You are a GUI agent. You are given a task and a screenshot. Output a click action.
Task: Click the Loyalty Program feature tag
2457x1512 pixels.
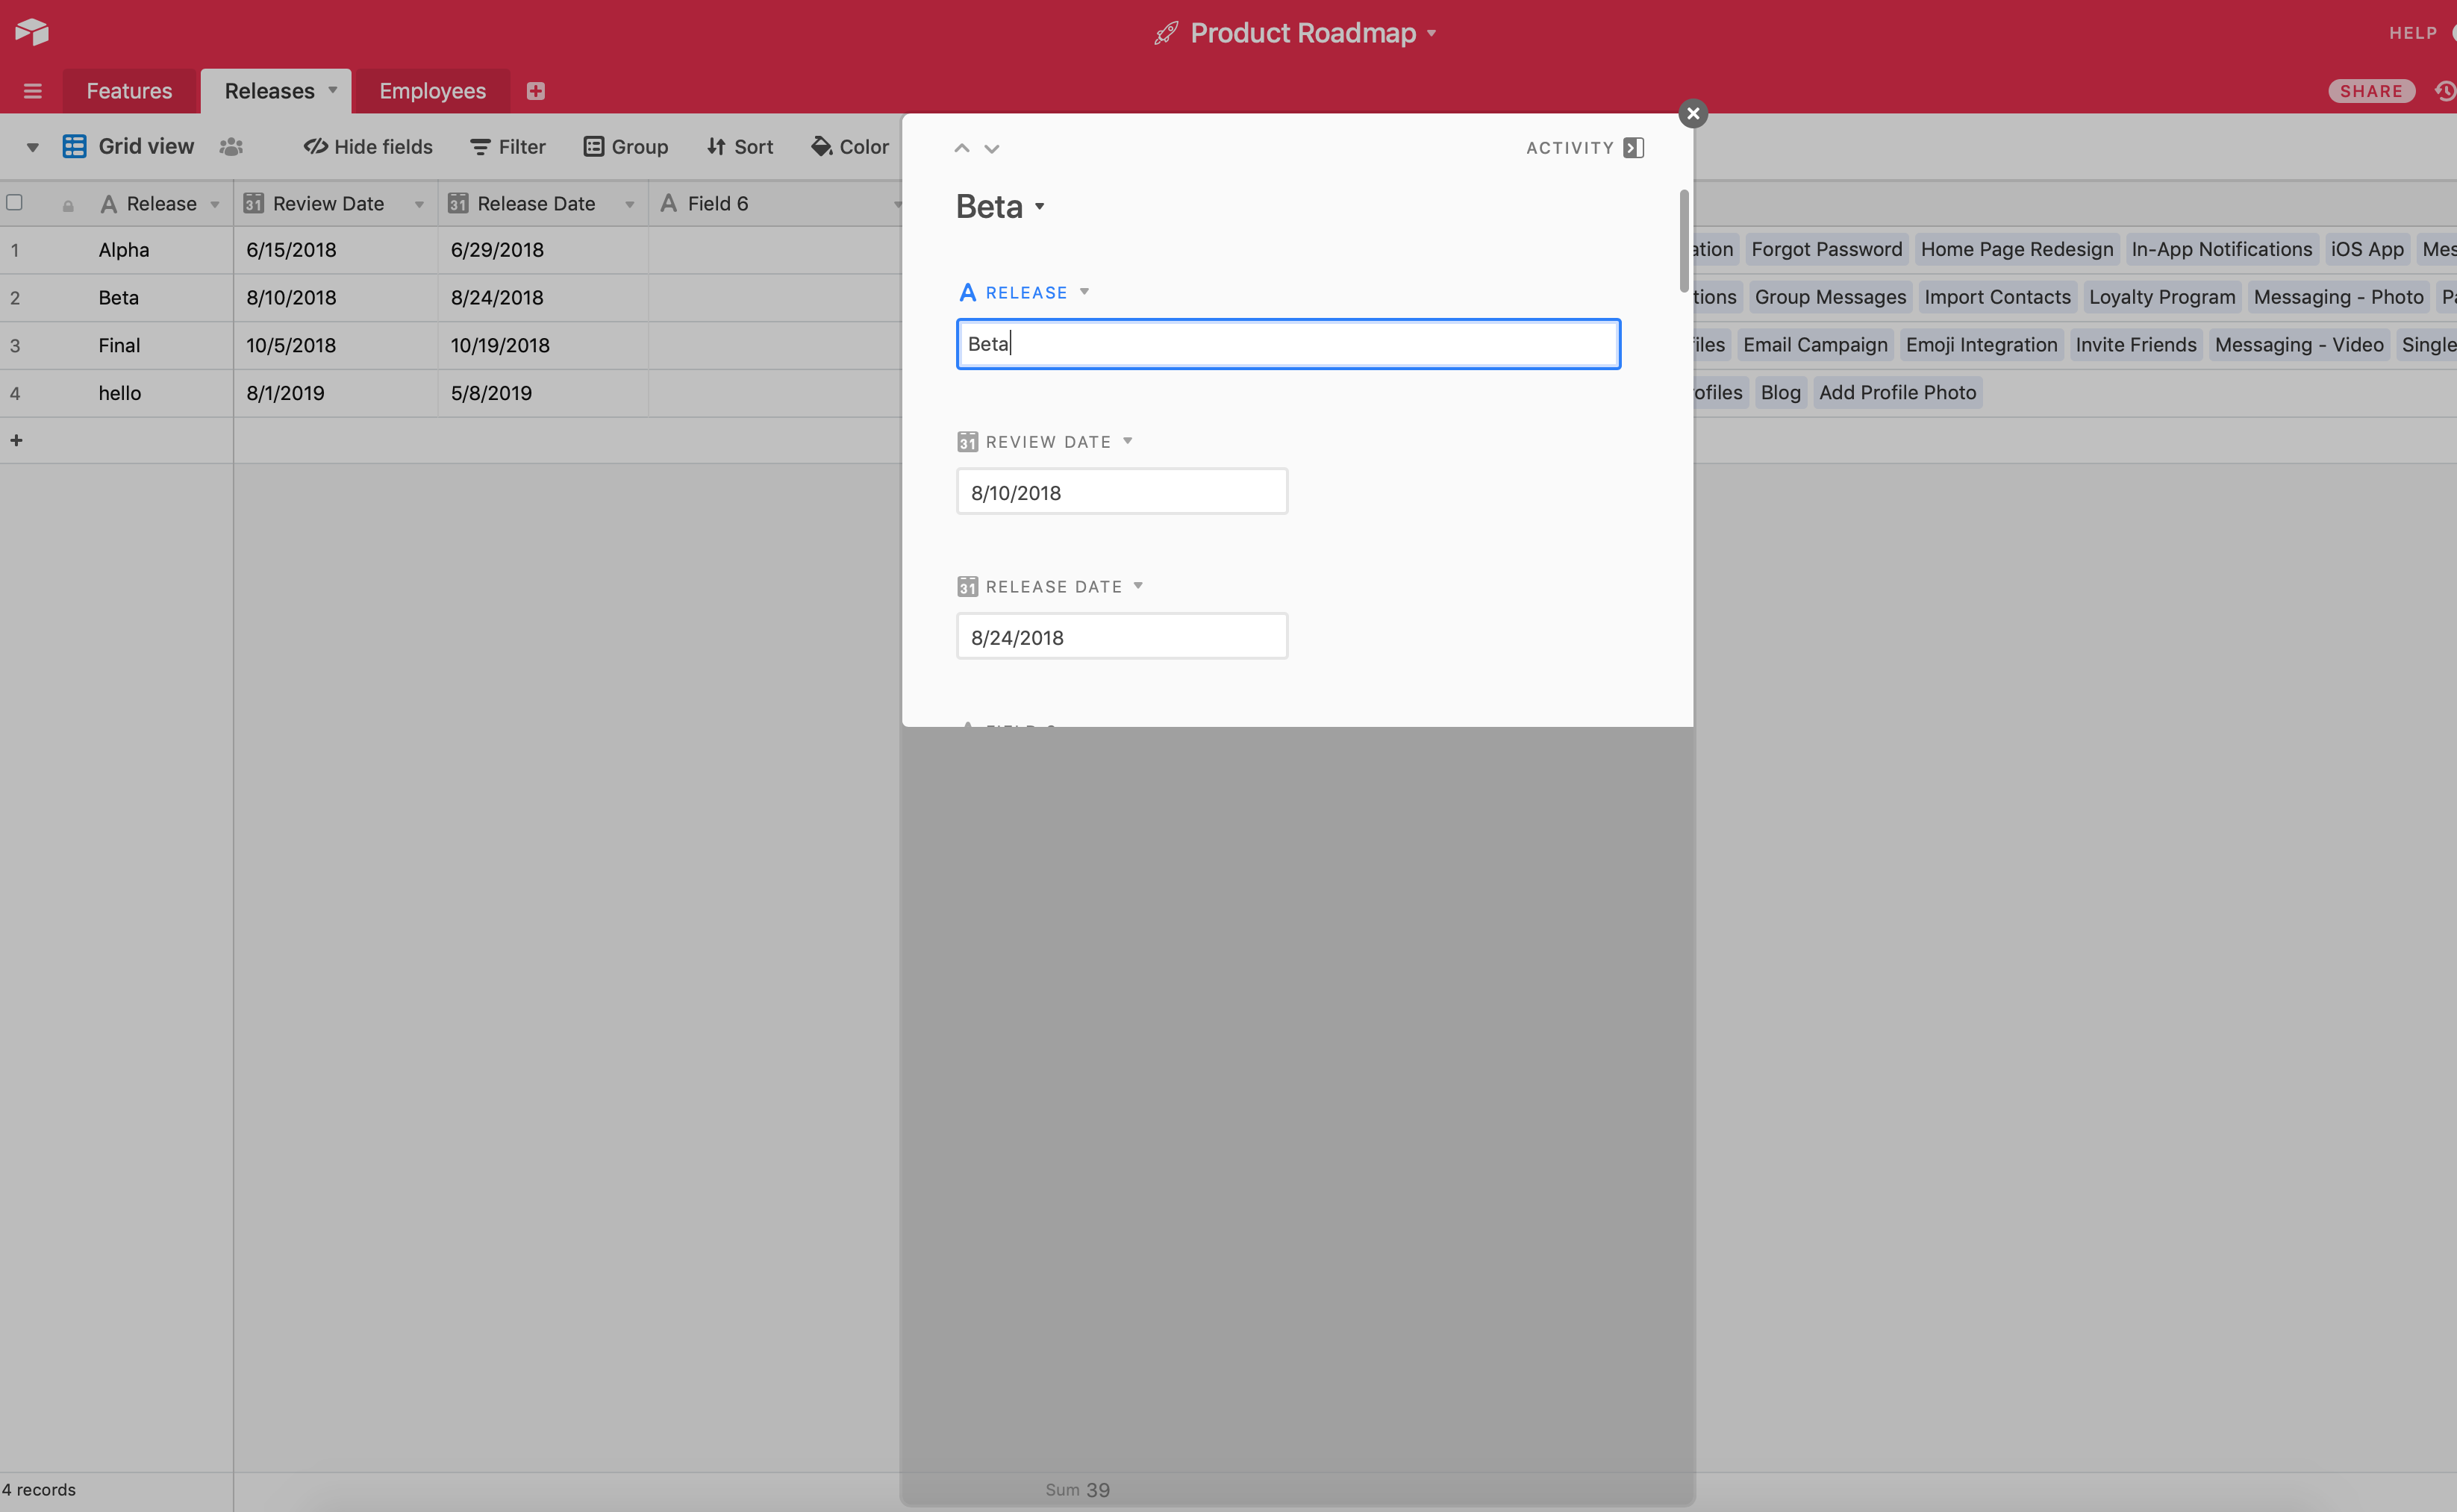(2162, 297)
